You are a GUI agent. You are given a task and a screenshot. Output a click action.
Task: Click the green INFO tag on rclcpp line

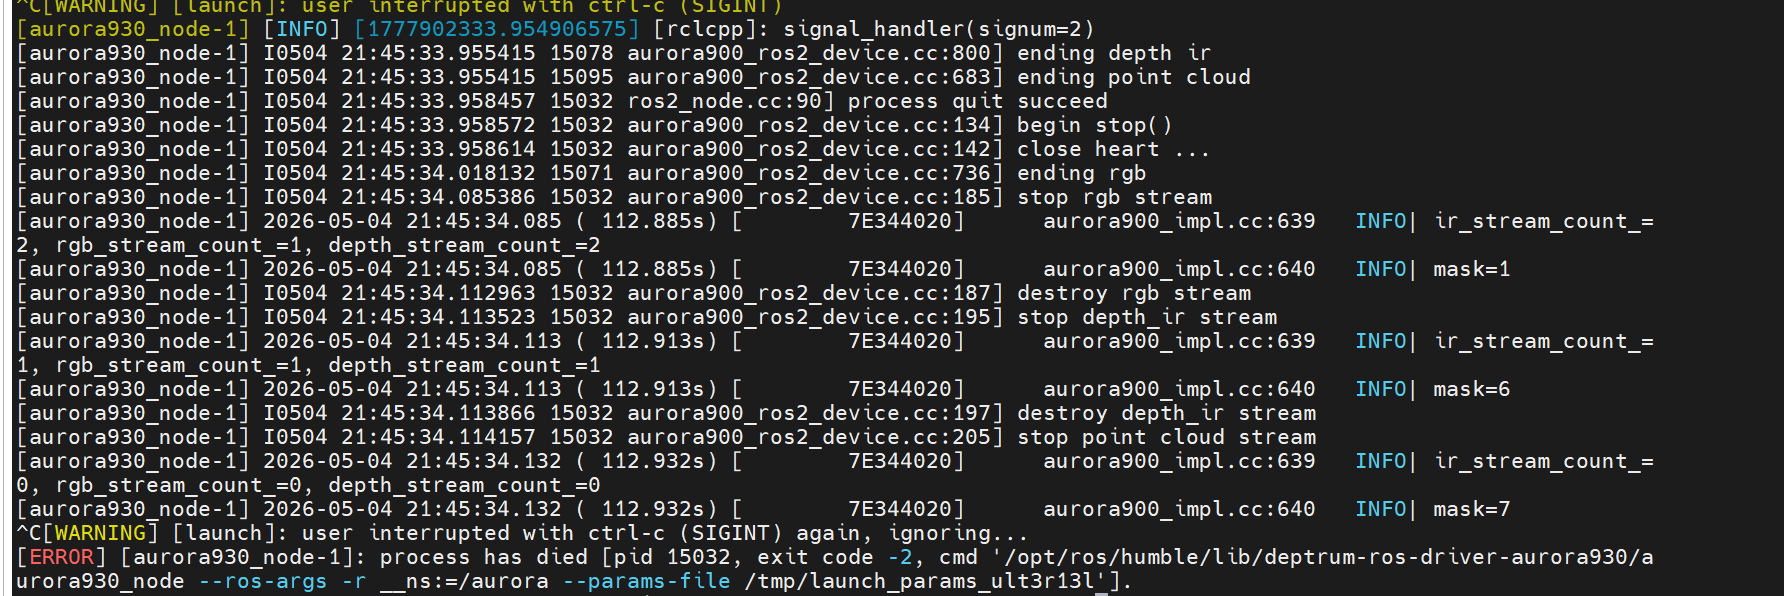coord(302,29)
